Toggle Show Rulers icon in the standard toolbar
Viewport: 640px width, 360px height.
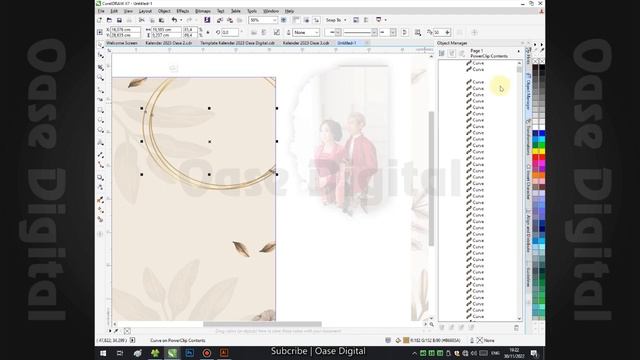tap(297, 20)
